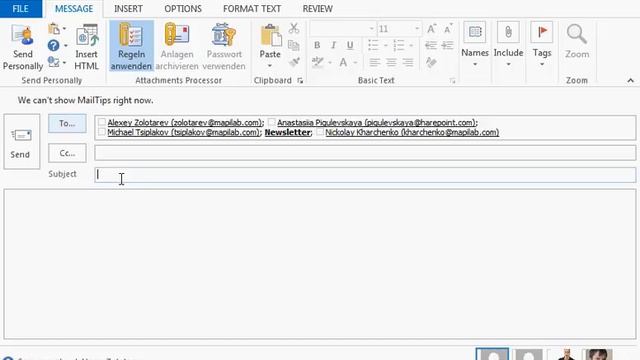
Task: Click the Increase Indent icon
Action: tap(448, 45)
